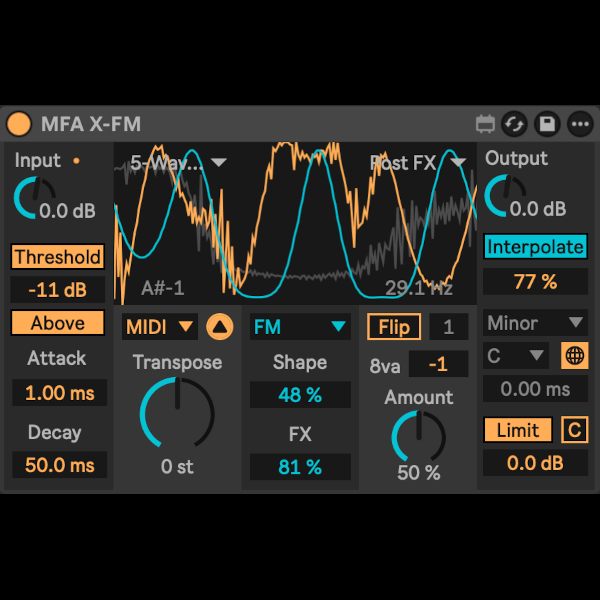Screen dimensions: 600x600
Task: Click the Flip button
Action: click(393, 326)
